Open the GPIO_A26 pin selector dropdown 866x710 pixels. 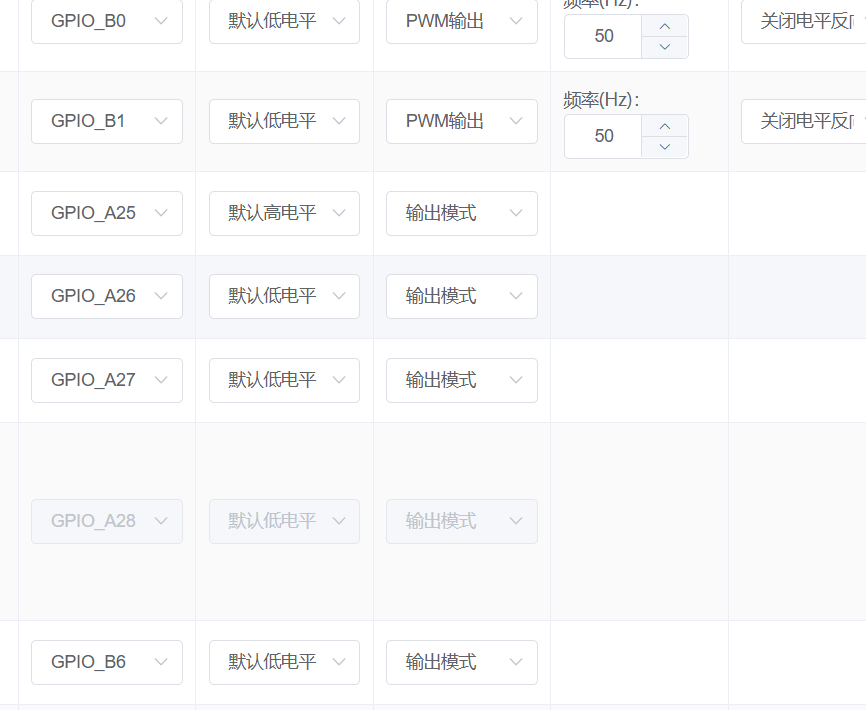(x=106, y=296)
